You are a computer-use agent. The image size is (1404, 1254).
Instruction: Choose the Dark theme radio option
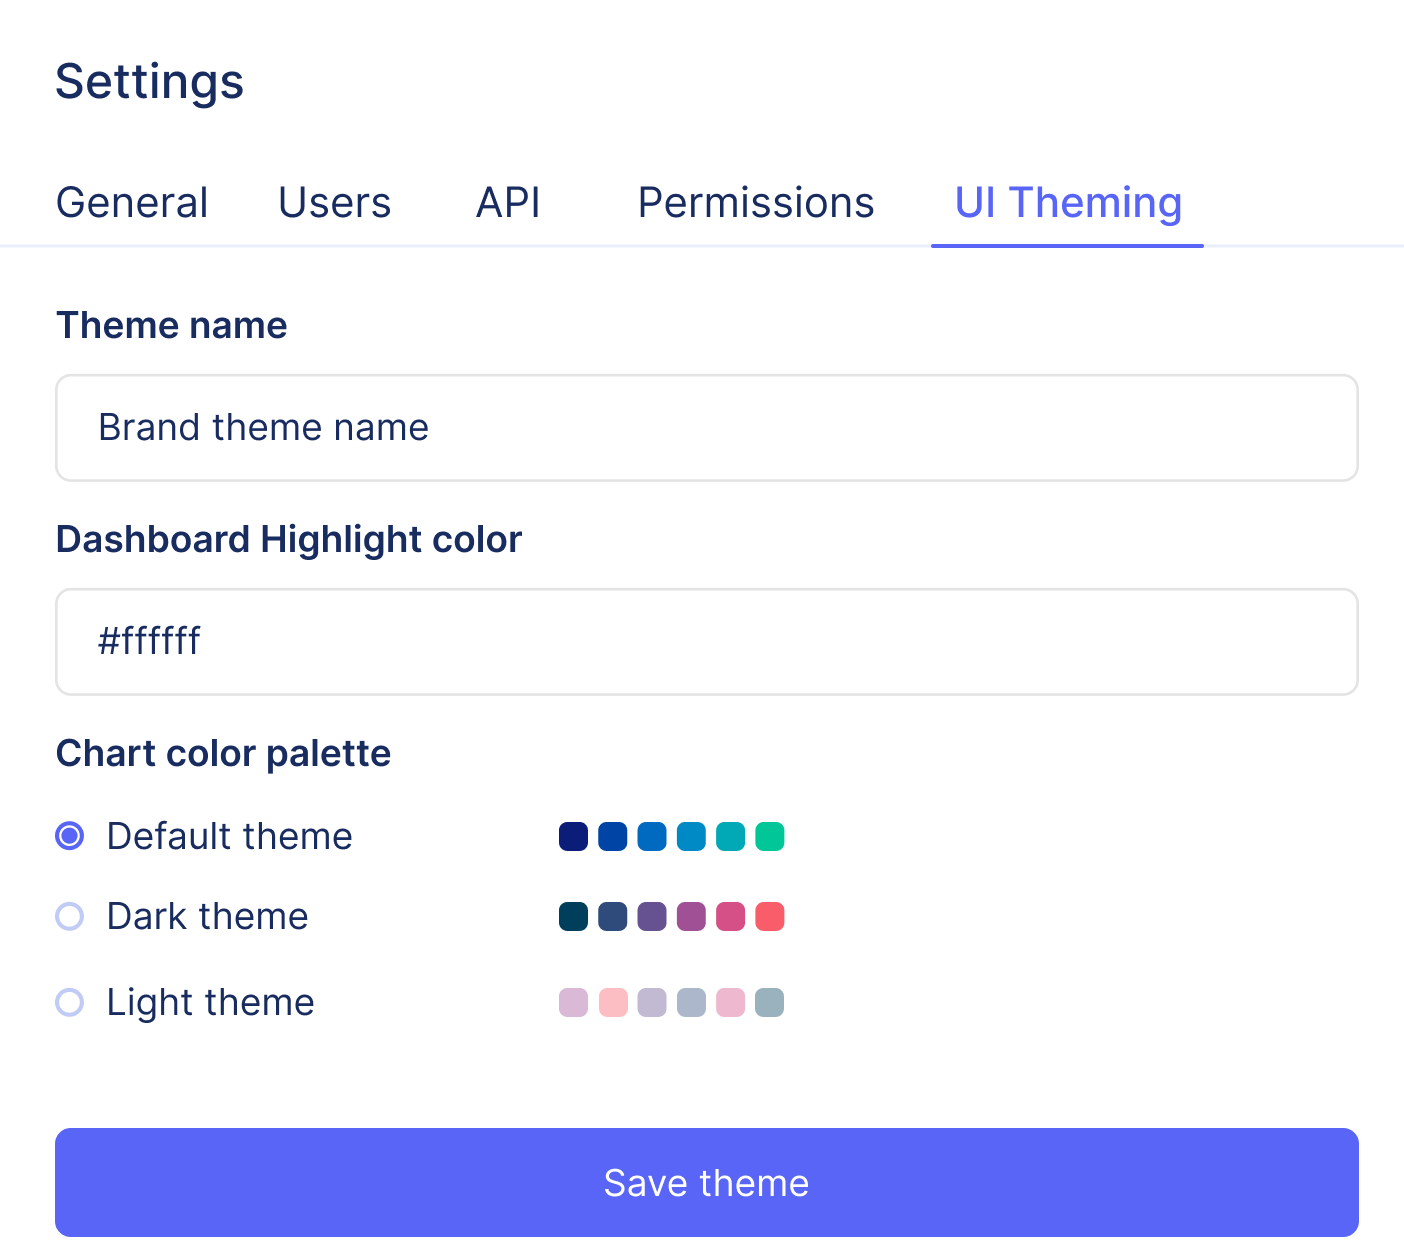click(70, 916)
